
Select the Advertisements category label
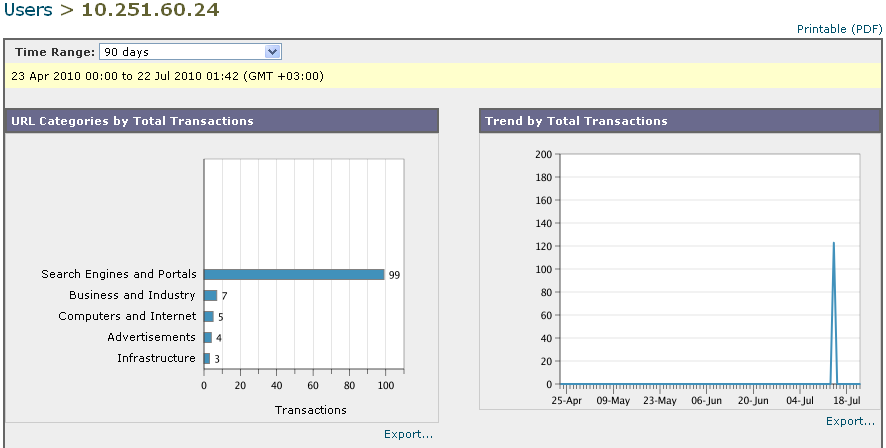151,337
